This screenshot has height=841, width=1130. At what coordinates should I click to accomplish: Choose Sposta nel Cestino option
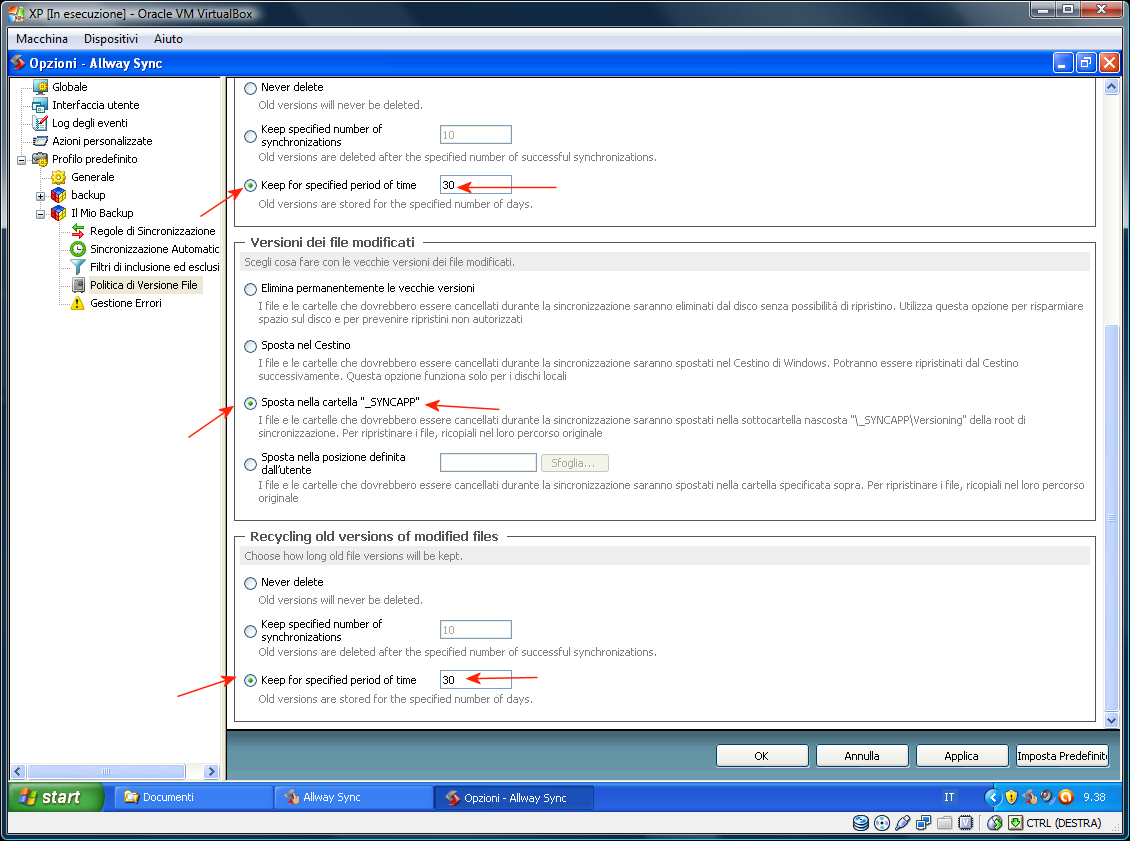coord(250,347)
